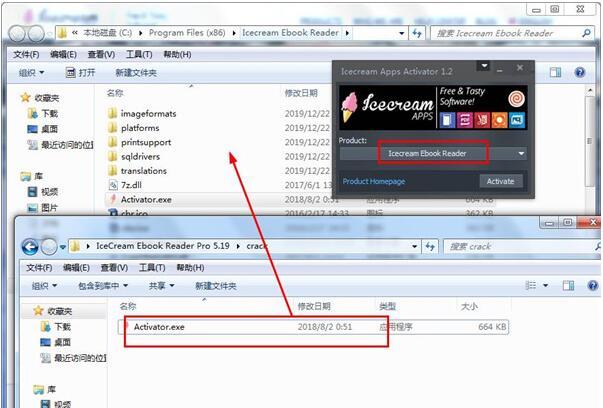Open 编辑(E) menu in crack window
This screenshot has width=603, height=408.
pyautogui.click(x=76, y=268)
